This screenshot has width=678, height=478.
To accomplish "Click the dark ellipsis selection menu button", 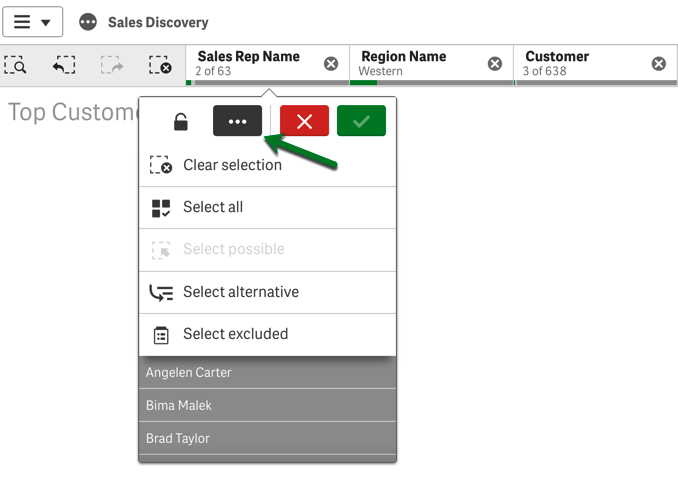I will pyautogui.click(x=237, y=121).
